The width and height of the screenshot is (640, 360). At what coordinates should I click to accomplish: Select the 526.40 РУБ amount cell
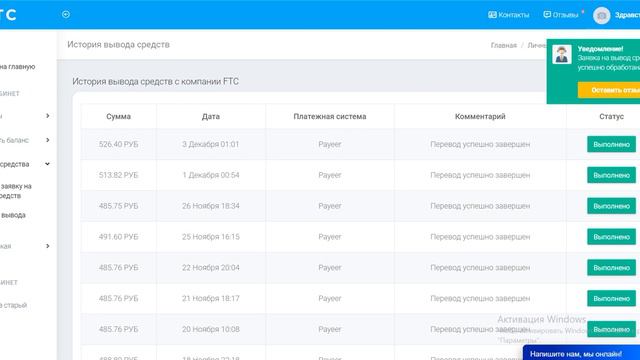point(118,144)
